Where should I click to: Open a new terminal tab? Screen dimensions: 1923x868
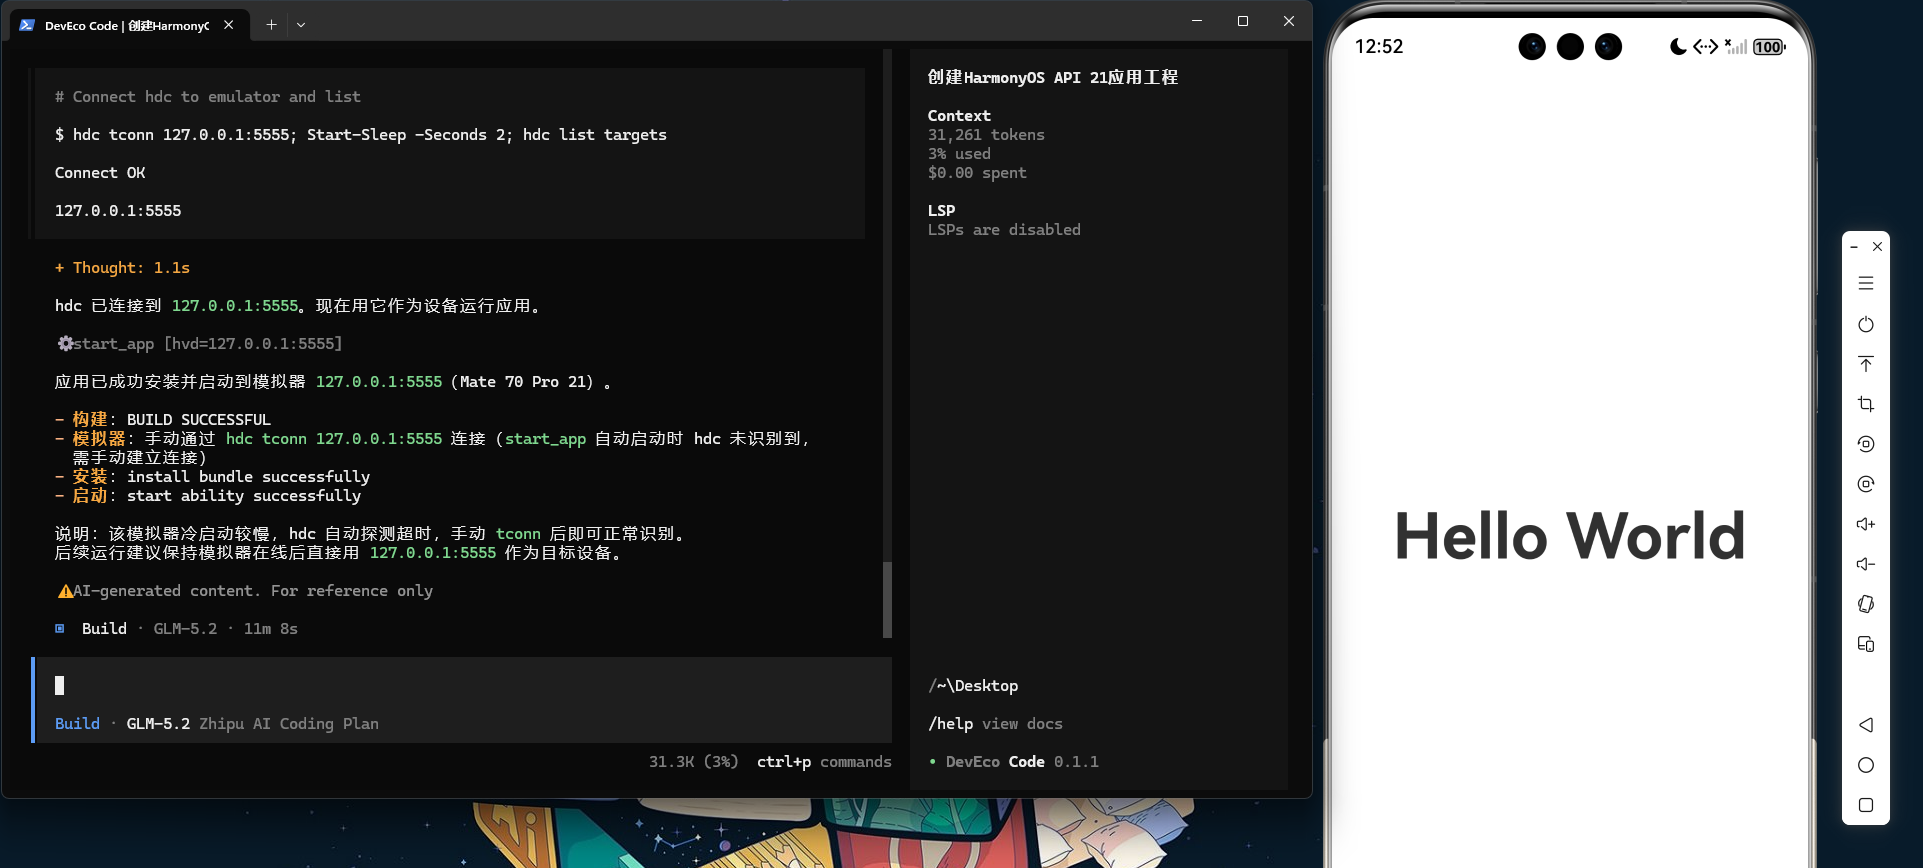[271, 25]
